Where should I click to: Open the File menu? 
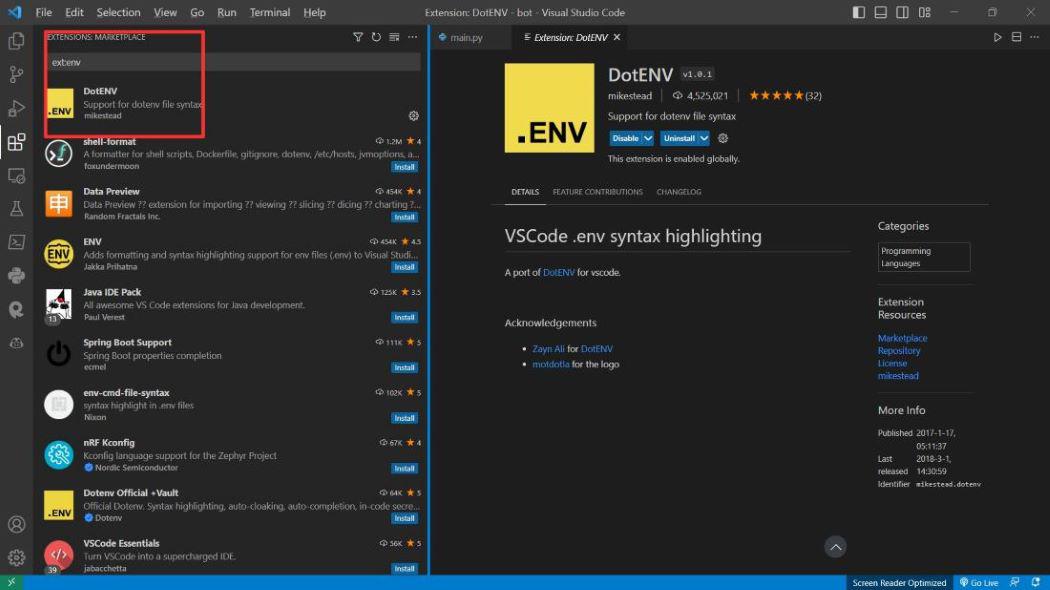(44, 12)
